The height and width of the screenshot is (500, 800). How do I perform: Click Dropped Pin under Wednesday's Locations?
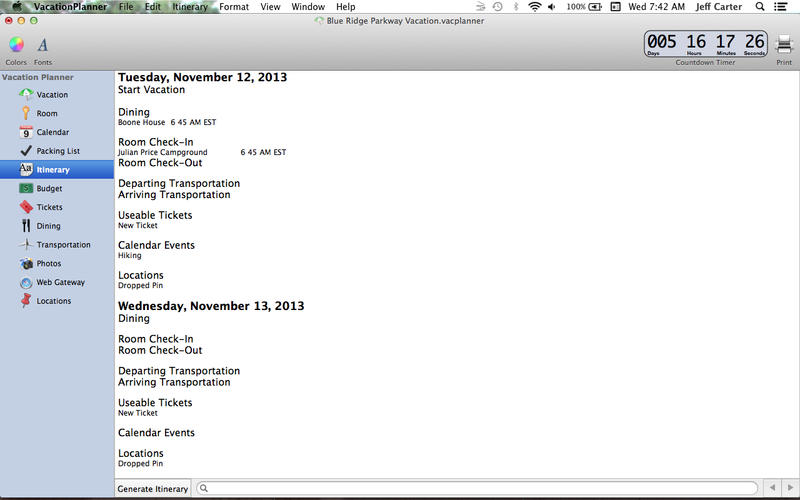pos(140,463)
